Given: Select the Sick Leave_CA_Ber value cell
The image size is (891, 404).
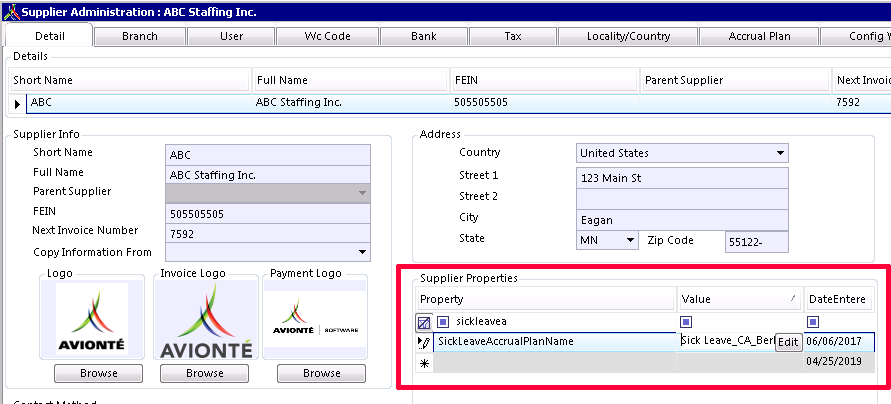Looking at the screenshot, I should pyautogui.click(x=727, y=341).
